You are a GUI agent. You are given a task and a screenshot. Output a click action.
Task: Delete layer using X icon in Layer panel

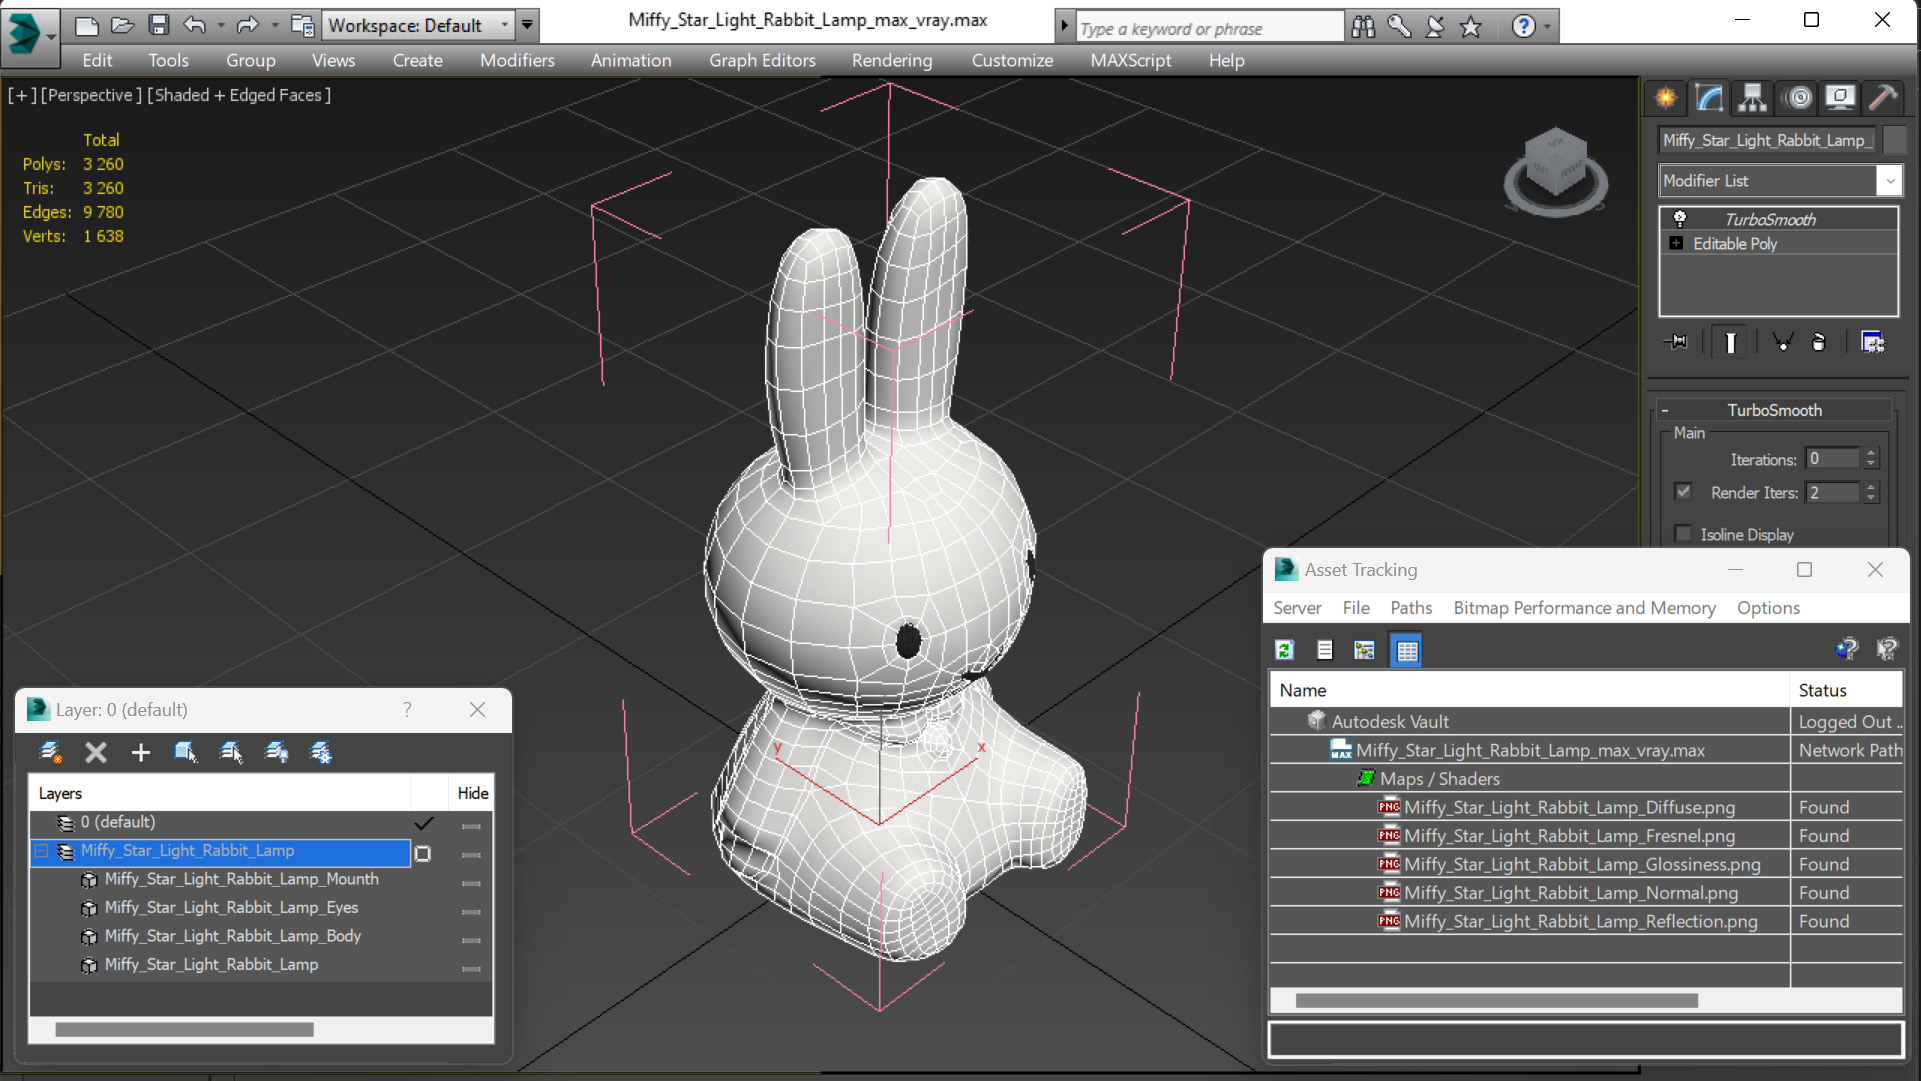coord(95,752)
